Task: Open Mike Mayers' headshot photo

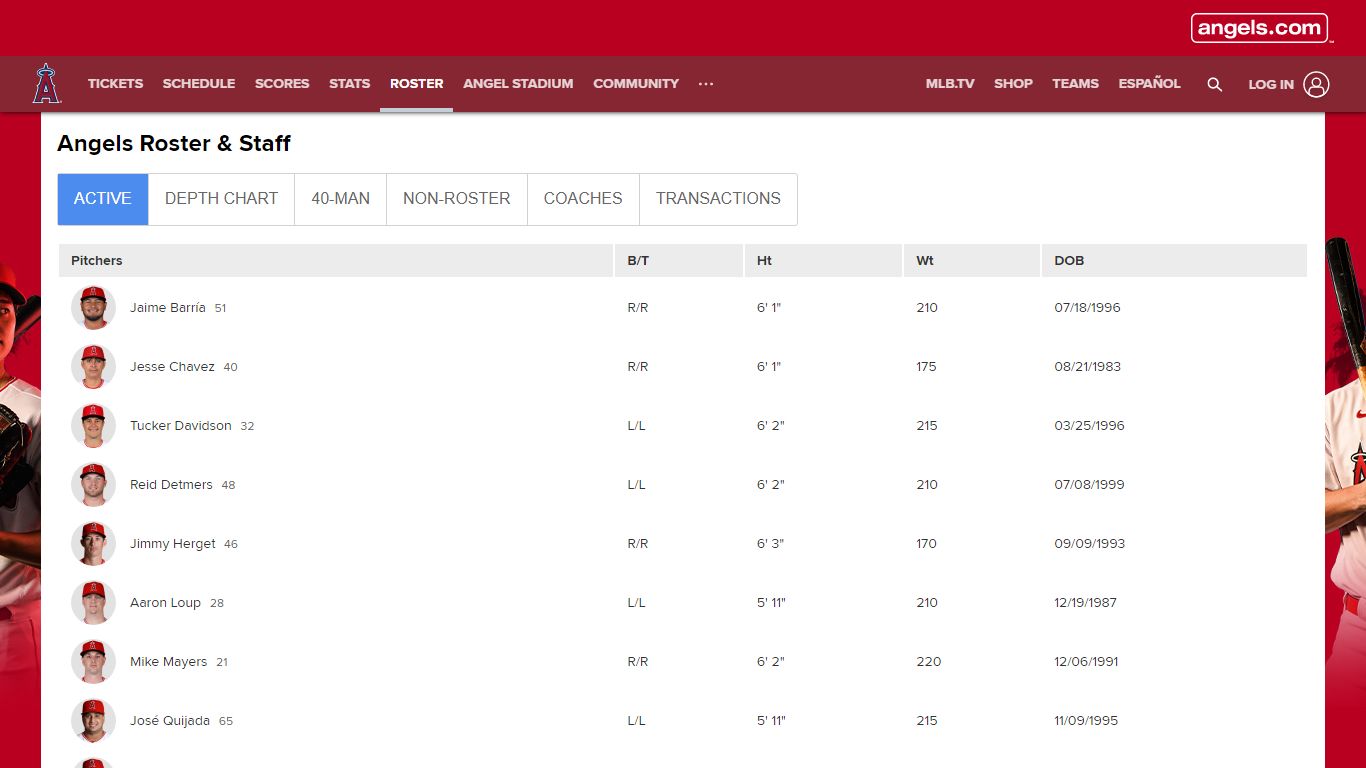Action: point(93,662)
